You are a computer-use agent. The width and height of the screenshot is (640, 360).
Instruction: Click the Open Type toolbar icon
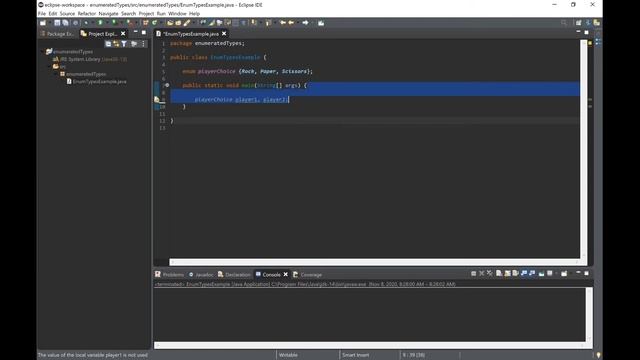point(170,23)
